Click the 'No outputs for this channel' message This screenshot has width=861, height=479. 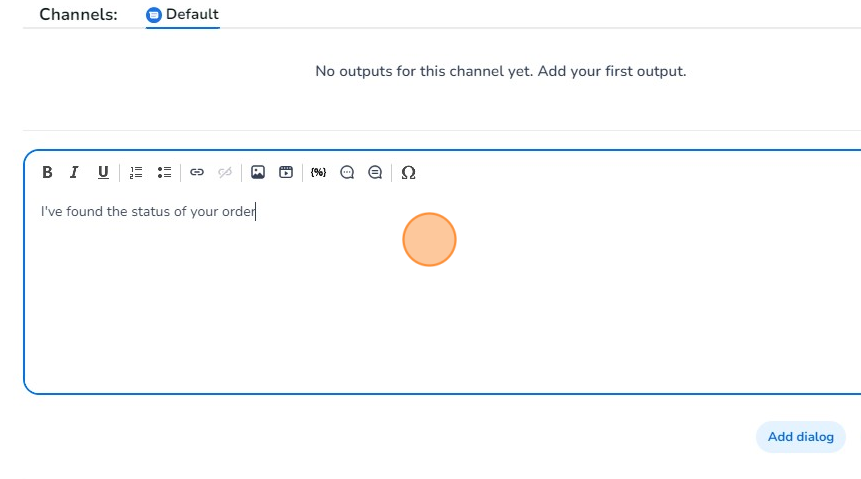click(500, 71)
